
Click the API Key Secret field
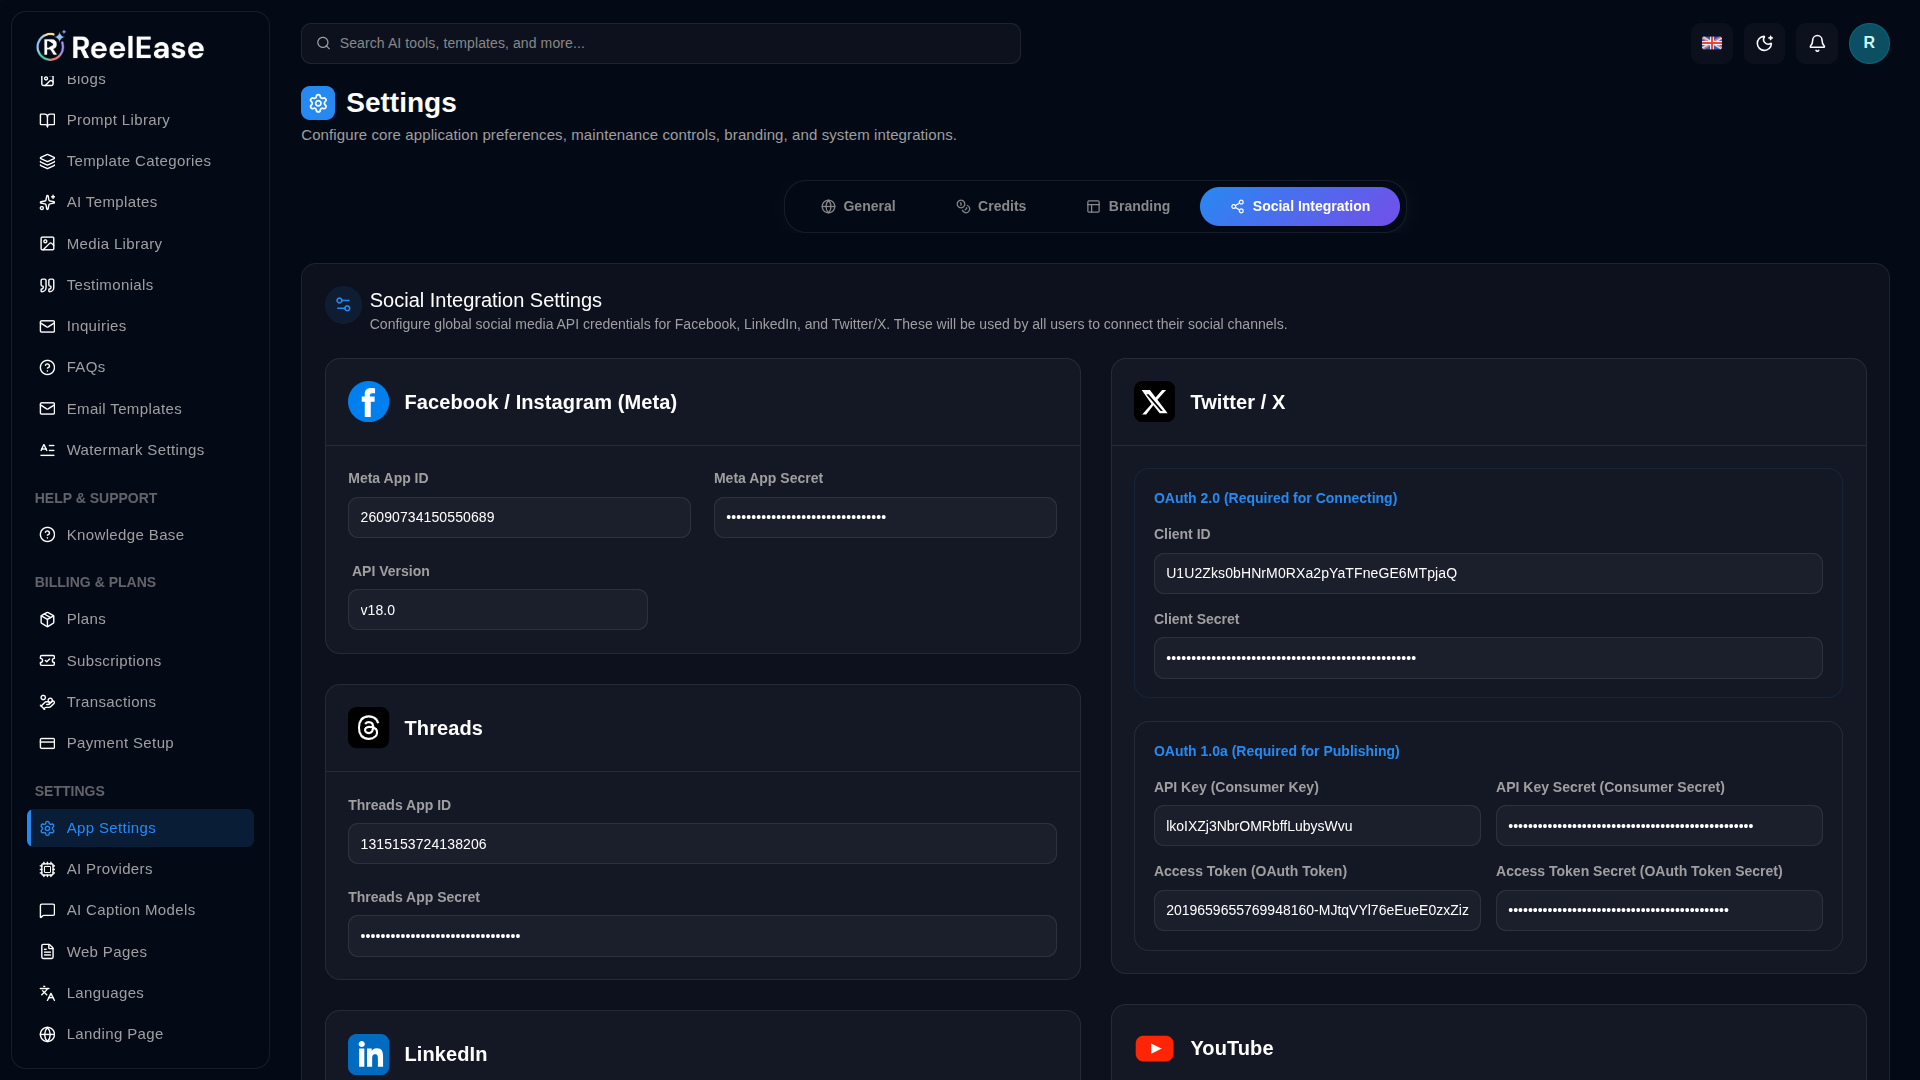(1659, 826)
